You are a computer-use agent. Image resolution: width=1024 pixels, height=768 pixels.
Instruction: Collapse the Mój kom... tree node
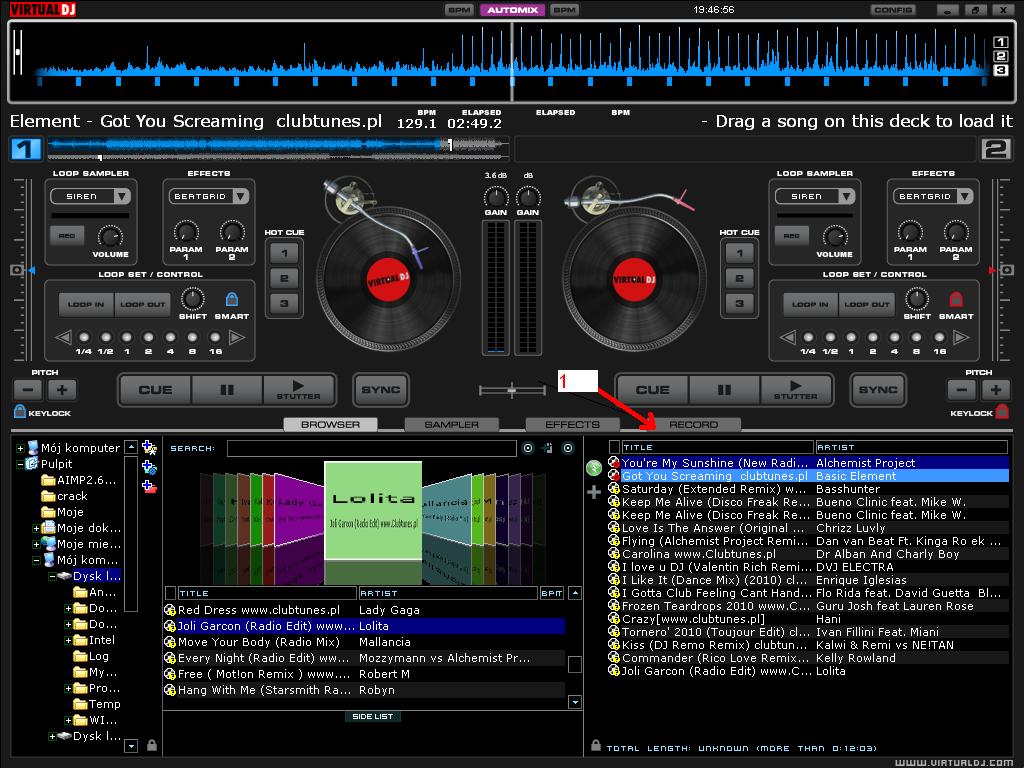pyautogui.click(x=36, y=560)
